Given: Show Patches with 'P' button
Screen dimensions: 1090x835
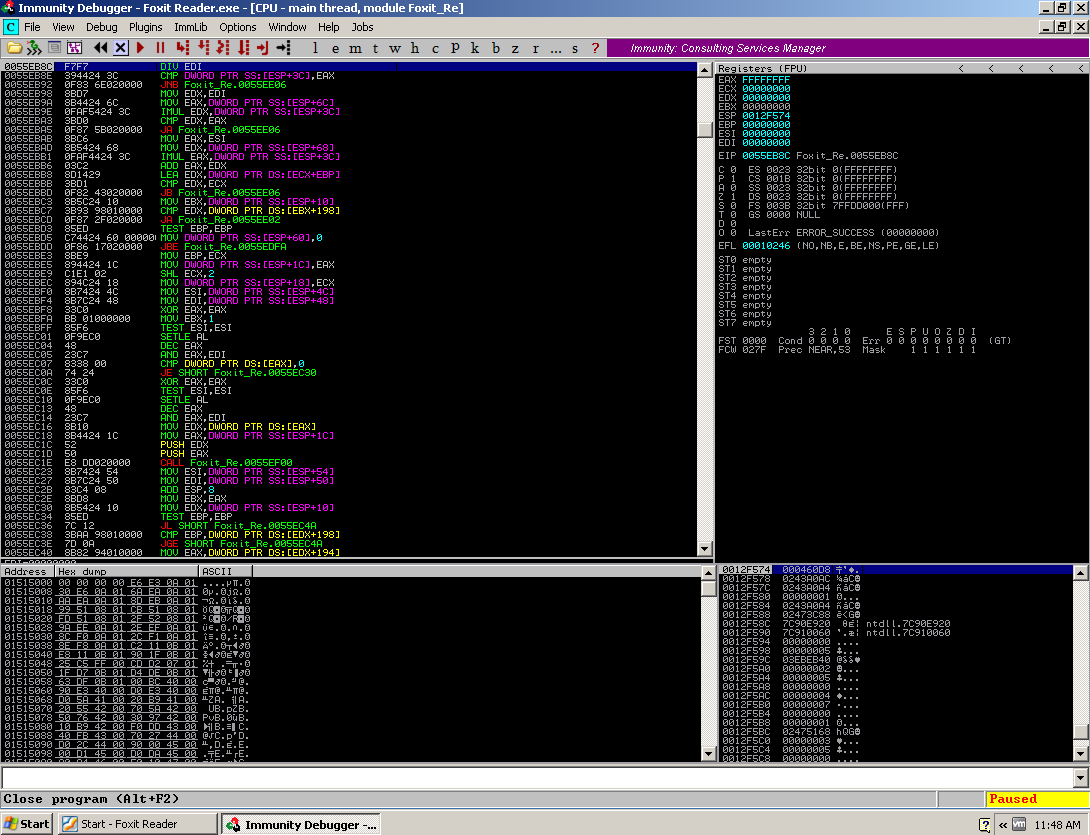Looking at the screenshot, I should click(x=455, y=48).
